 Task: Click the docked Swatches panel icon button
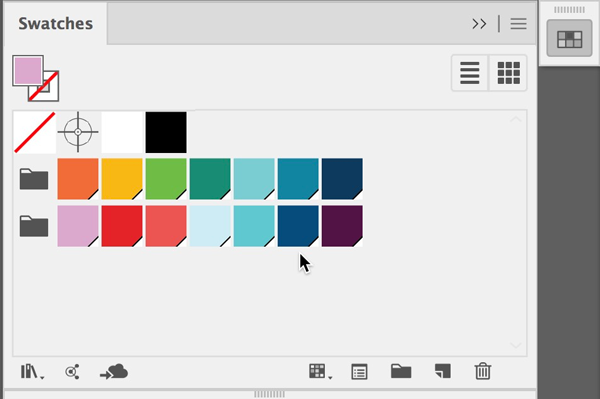pos(569,38)
